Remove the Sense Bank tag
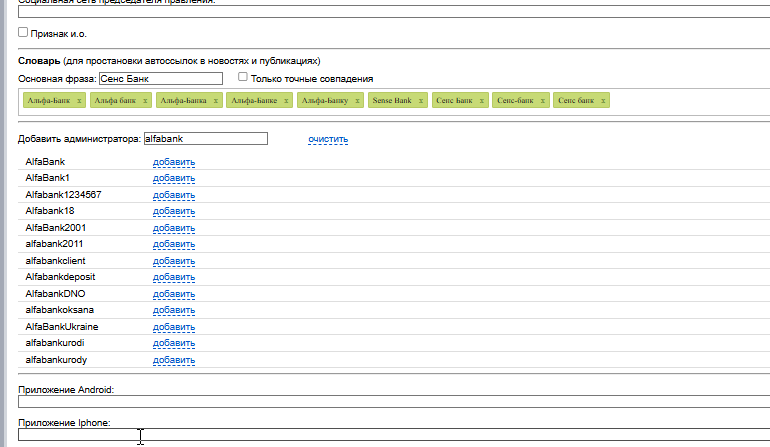This screenshot has height=447, width=770. tap(421, 101)
